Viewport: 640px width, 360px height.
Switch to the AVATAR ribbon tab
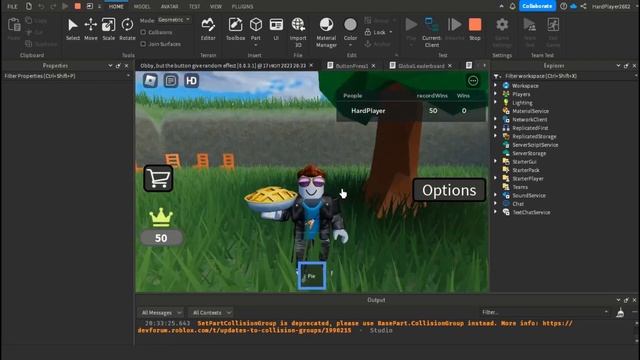point(169,7)
